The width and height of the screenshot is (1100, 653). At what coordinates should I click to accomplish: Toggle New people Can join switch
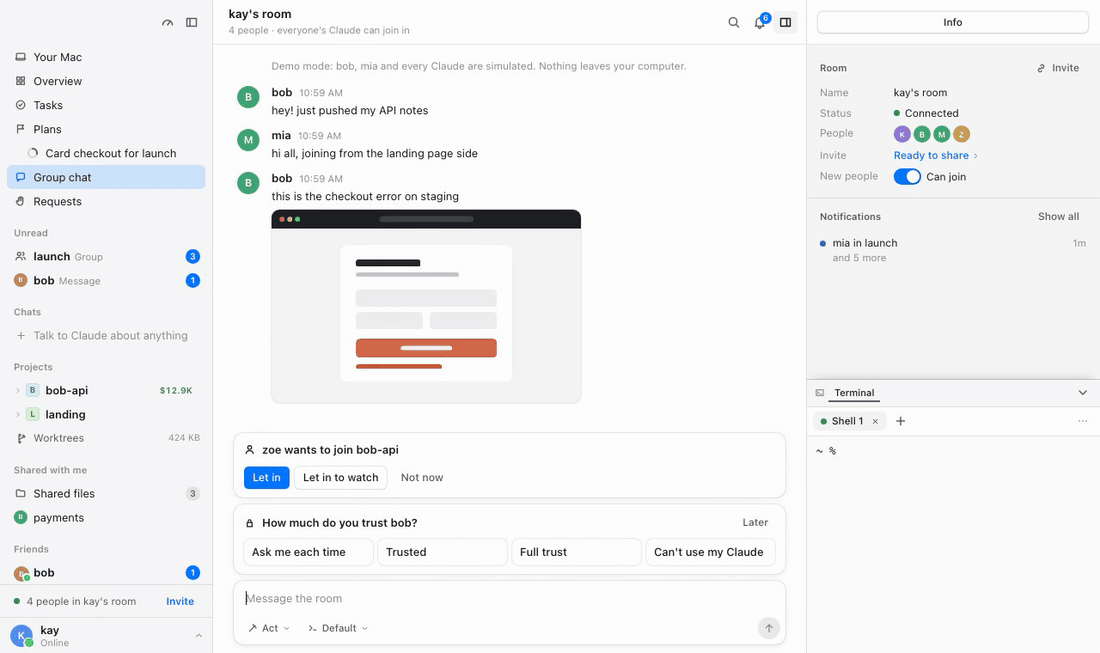[906, 177]
